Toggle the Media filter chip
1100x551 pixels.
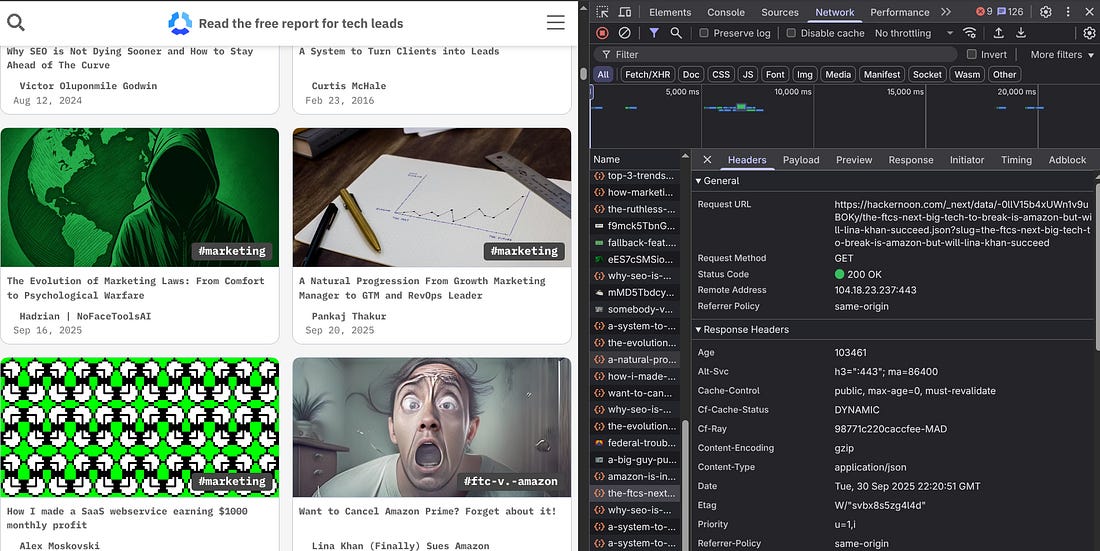pyautogui.click(x=838, y=74)
